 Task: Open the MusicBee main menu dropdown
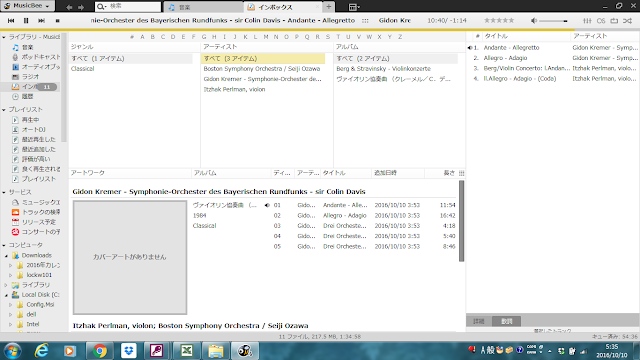pos(28,6)
